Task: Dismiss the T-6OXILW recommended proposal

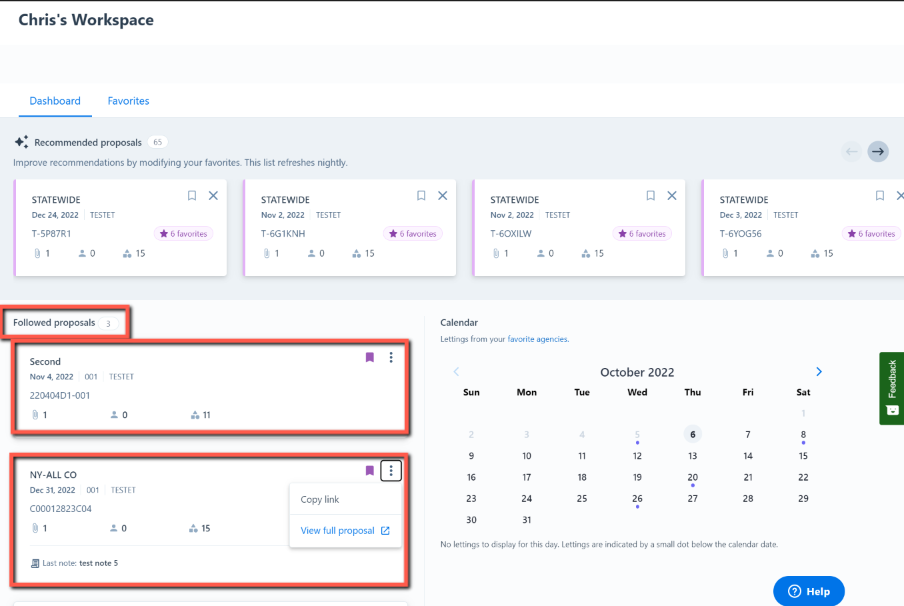Action: [672, 196]
